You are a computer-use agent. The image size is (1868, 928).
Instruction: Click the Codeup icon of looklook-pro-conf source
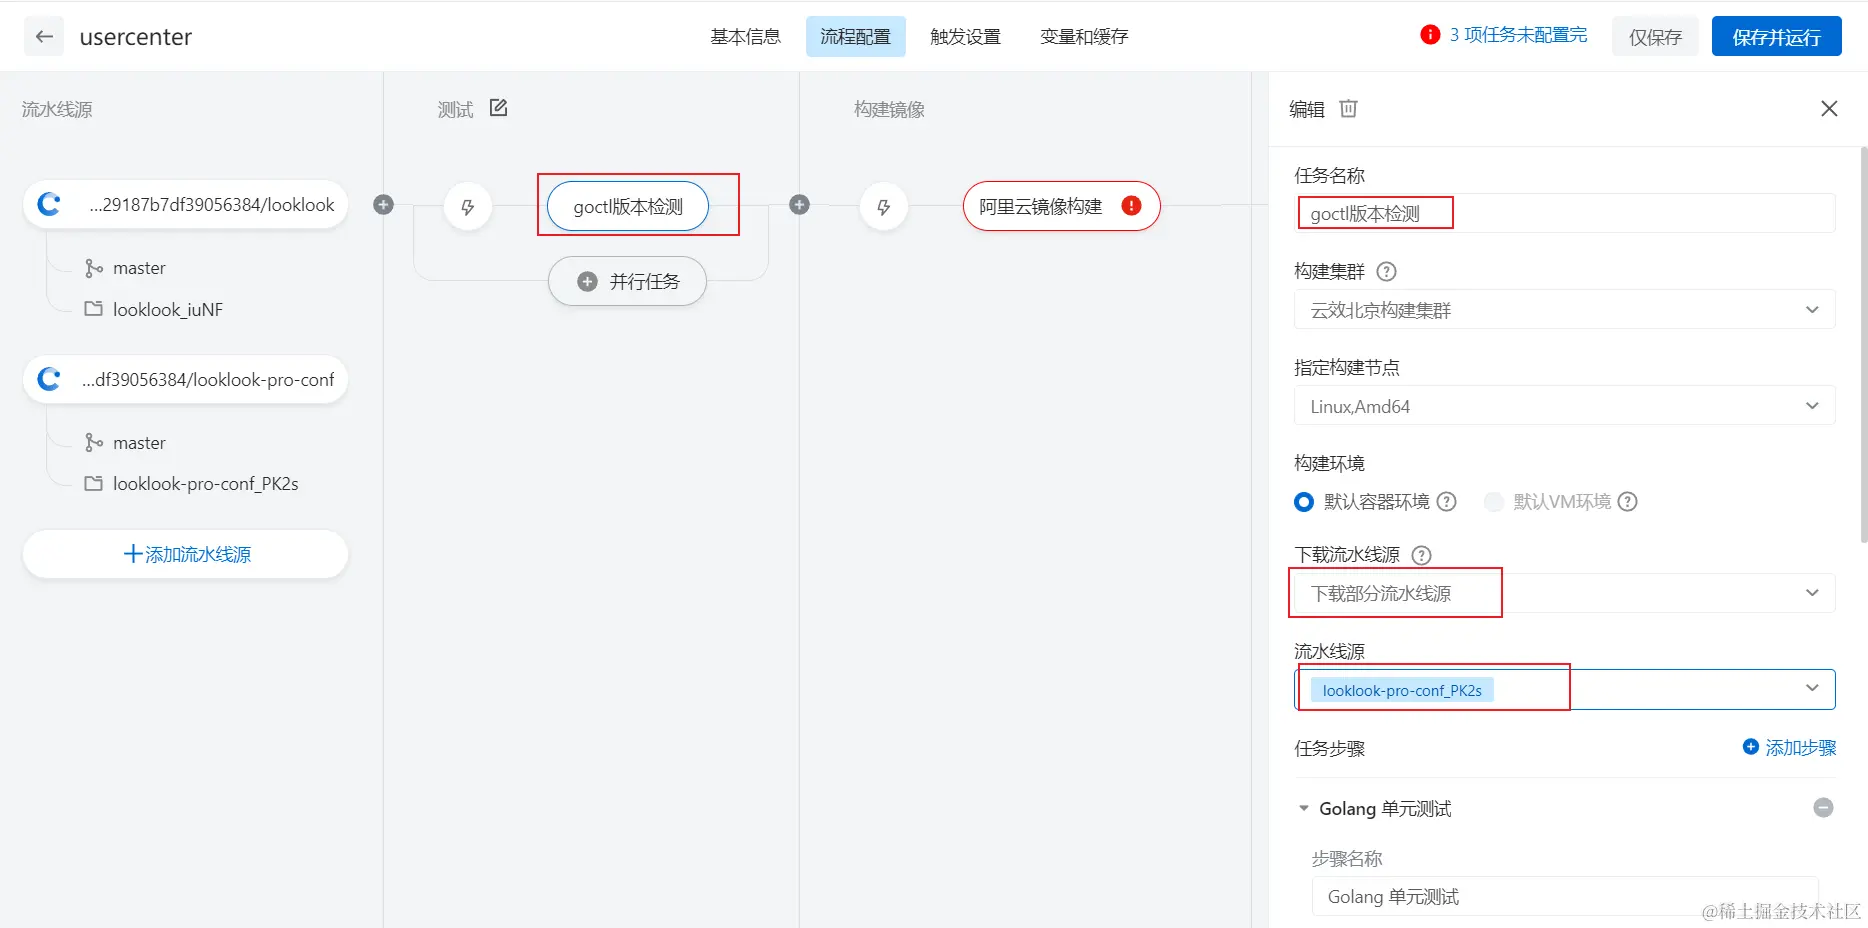pos(49,379)
